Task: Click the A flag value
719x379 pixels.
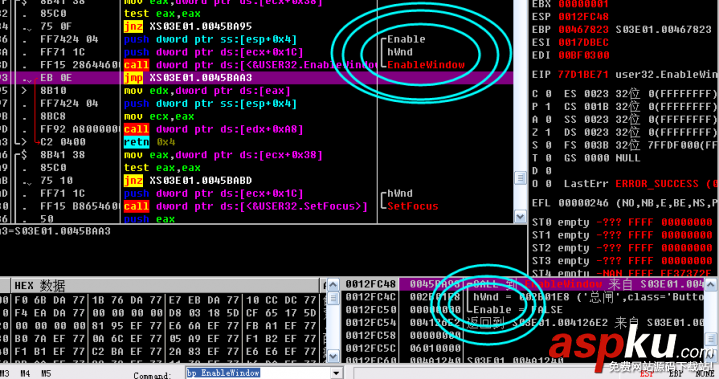Action: (548, 120)
